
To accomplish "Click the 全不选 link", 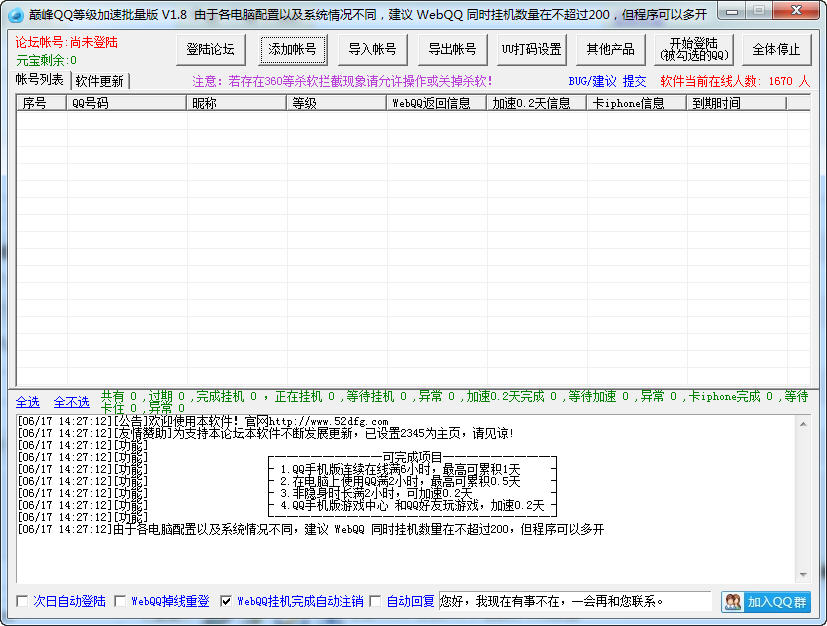I will pyautogui.click(x=72, y=402).
